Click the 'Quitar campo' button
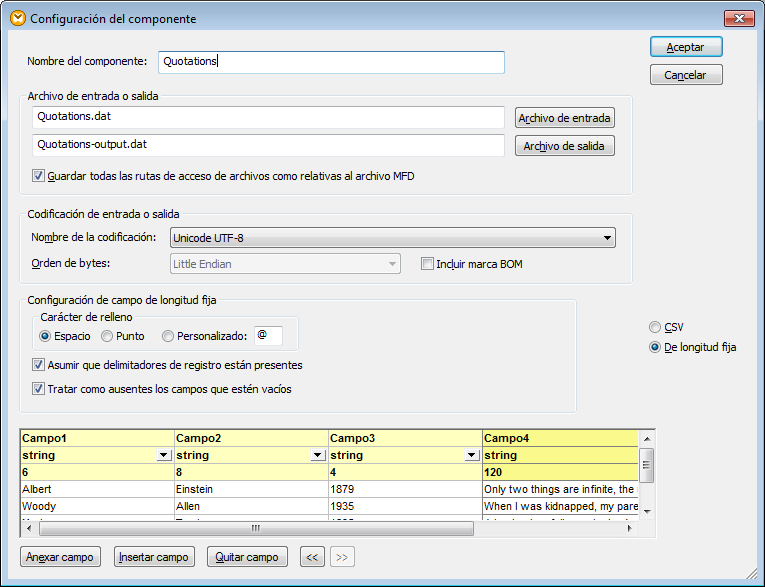Image resolution: width=765 pixels, height=587 pixels. click(x=247, y=557)
